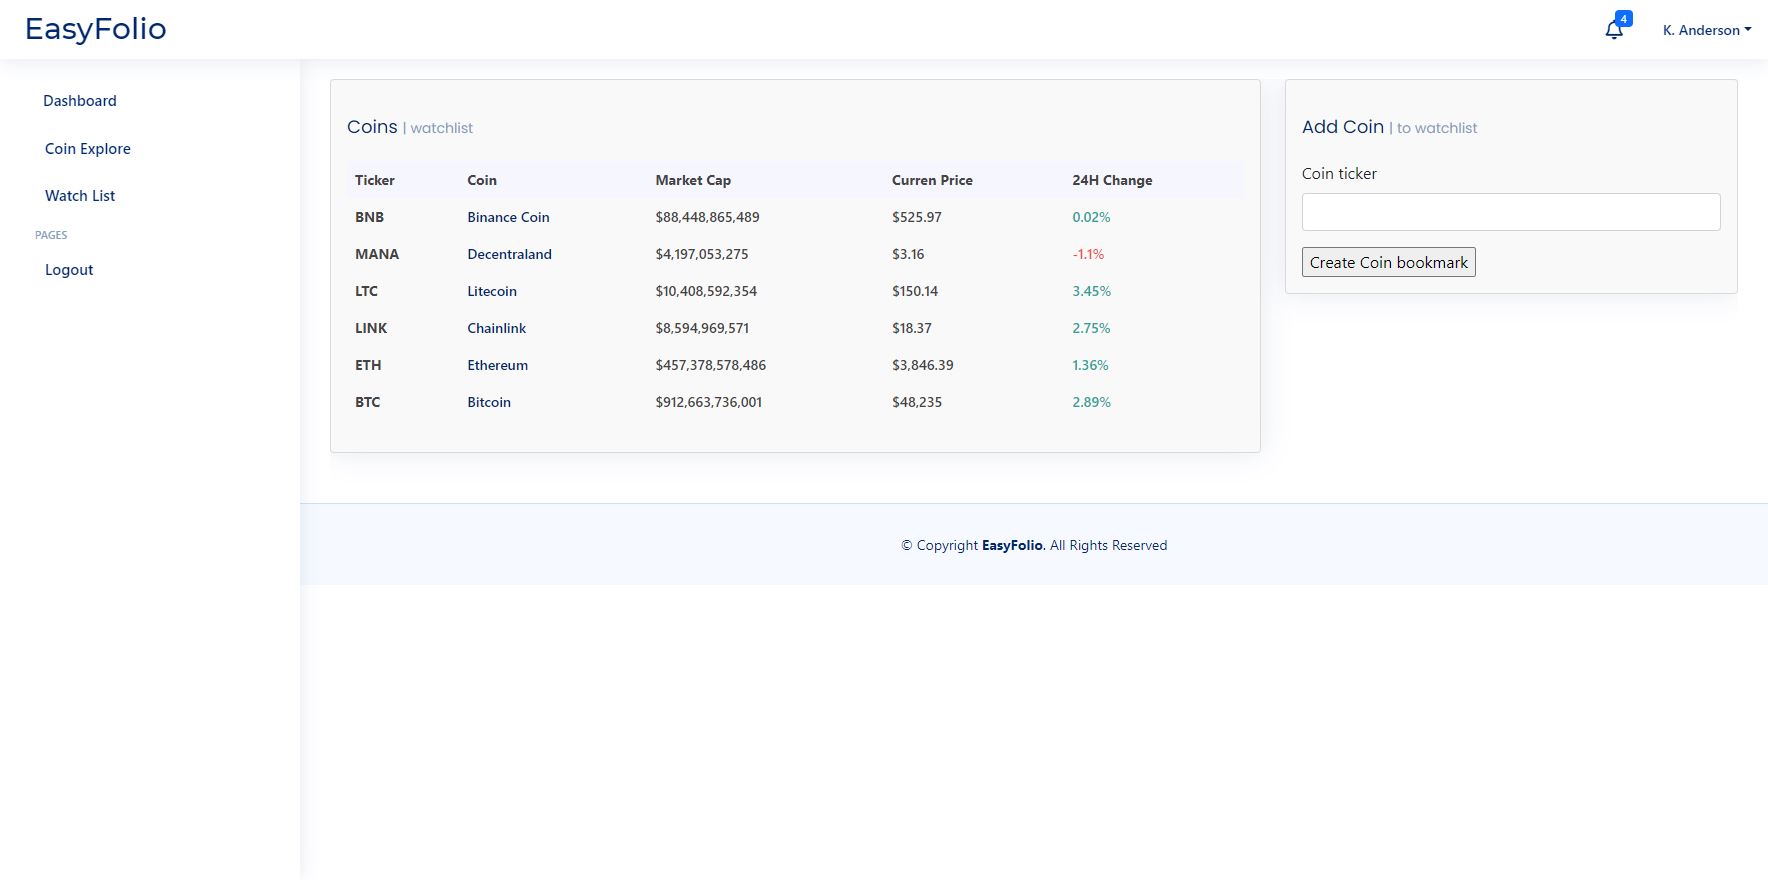Viewport: 1768px width, 880px height.
Task: Select the ETH ticker cell
Action: click(x=368, y=365)
